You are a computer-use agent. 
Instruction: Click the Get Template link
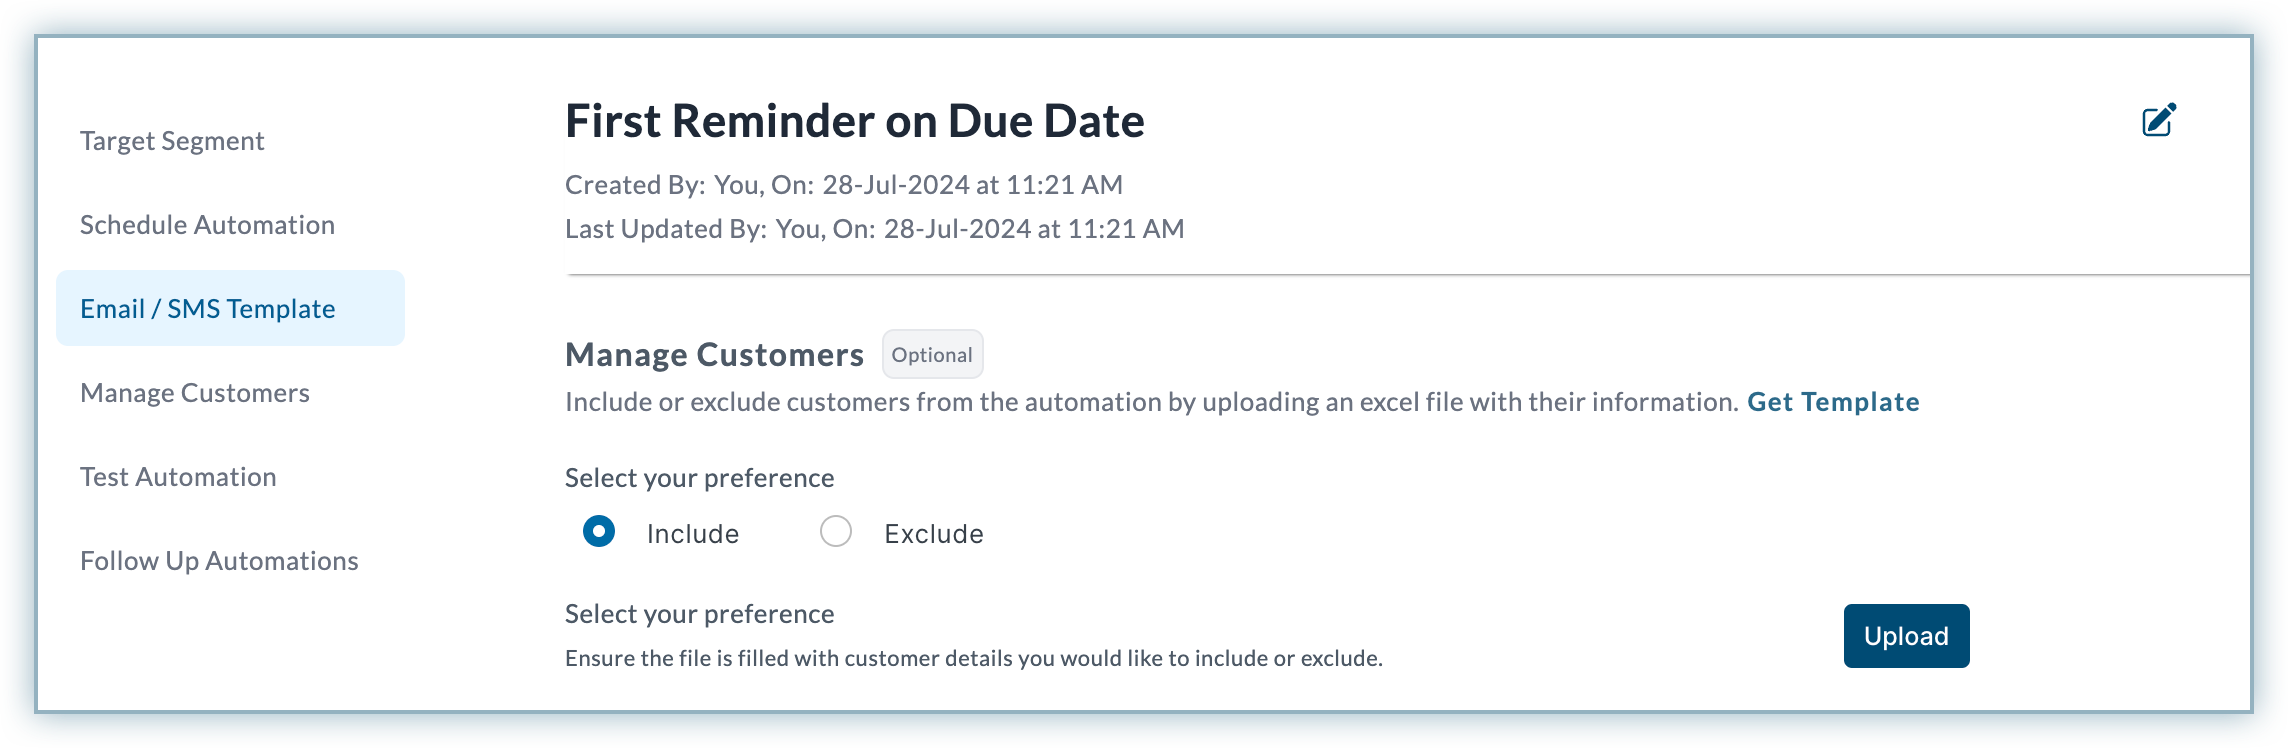click(x=1833, y=402)
